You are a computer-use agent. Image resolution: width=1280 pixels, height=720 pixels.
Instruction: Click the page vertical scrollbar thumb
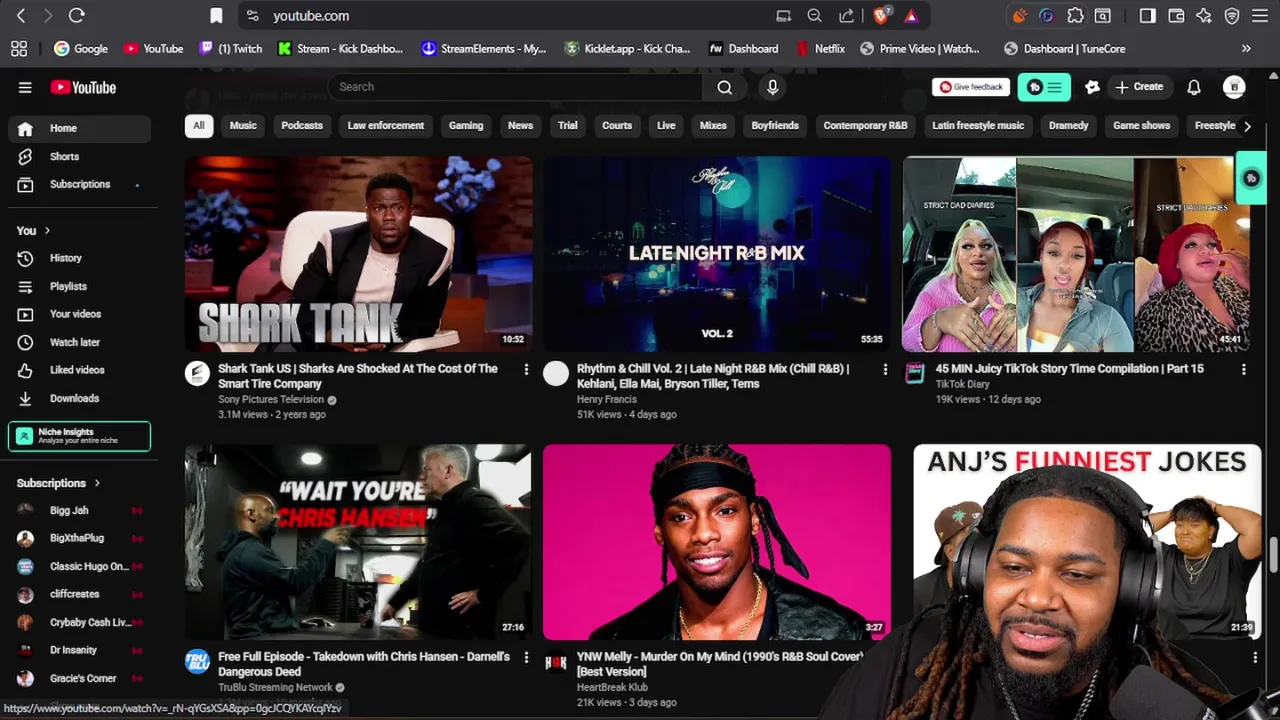point(1273,553)
